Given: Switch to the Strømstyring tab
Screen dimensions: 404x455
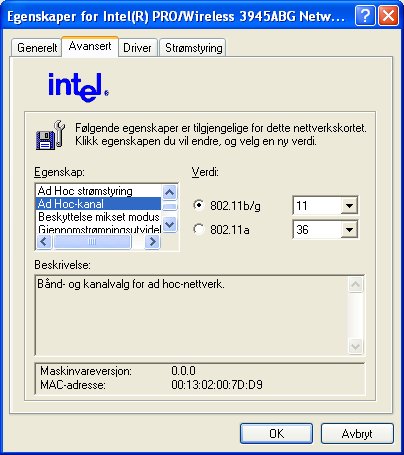Looking at the screenshot, I should pos(193,48).
